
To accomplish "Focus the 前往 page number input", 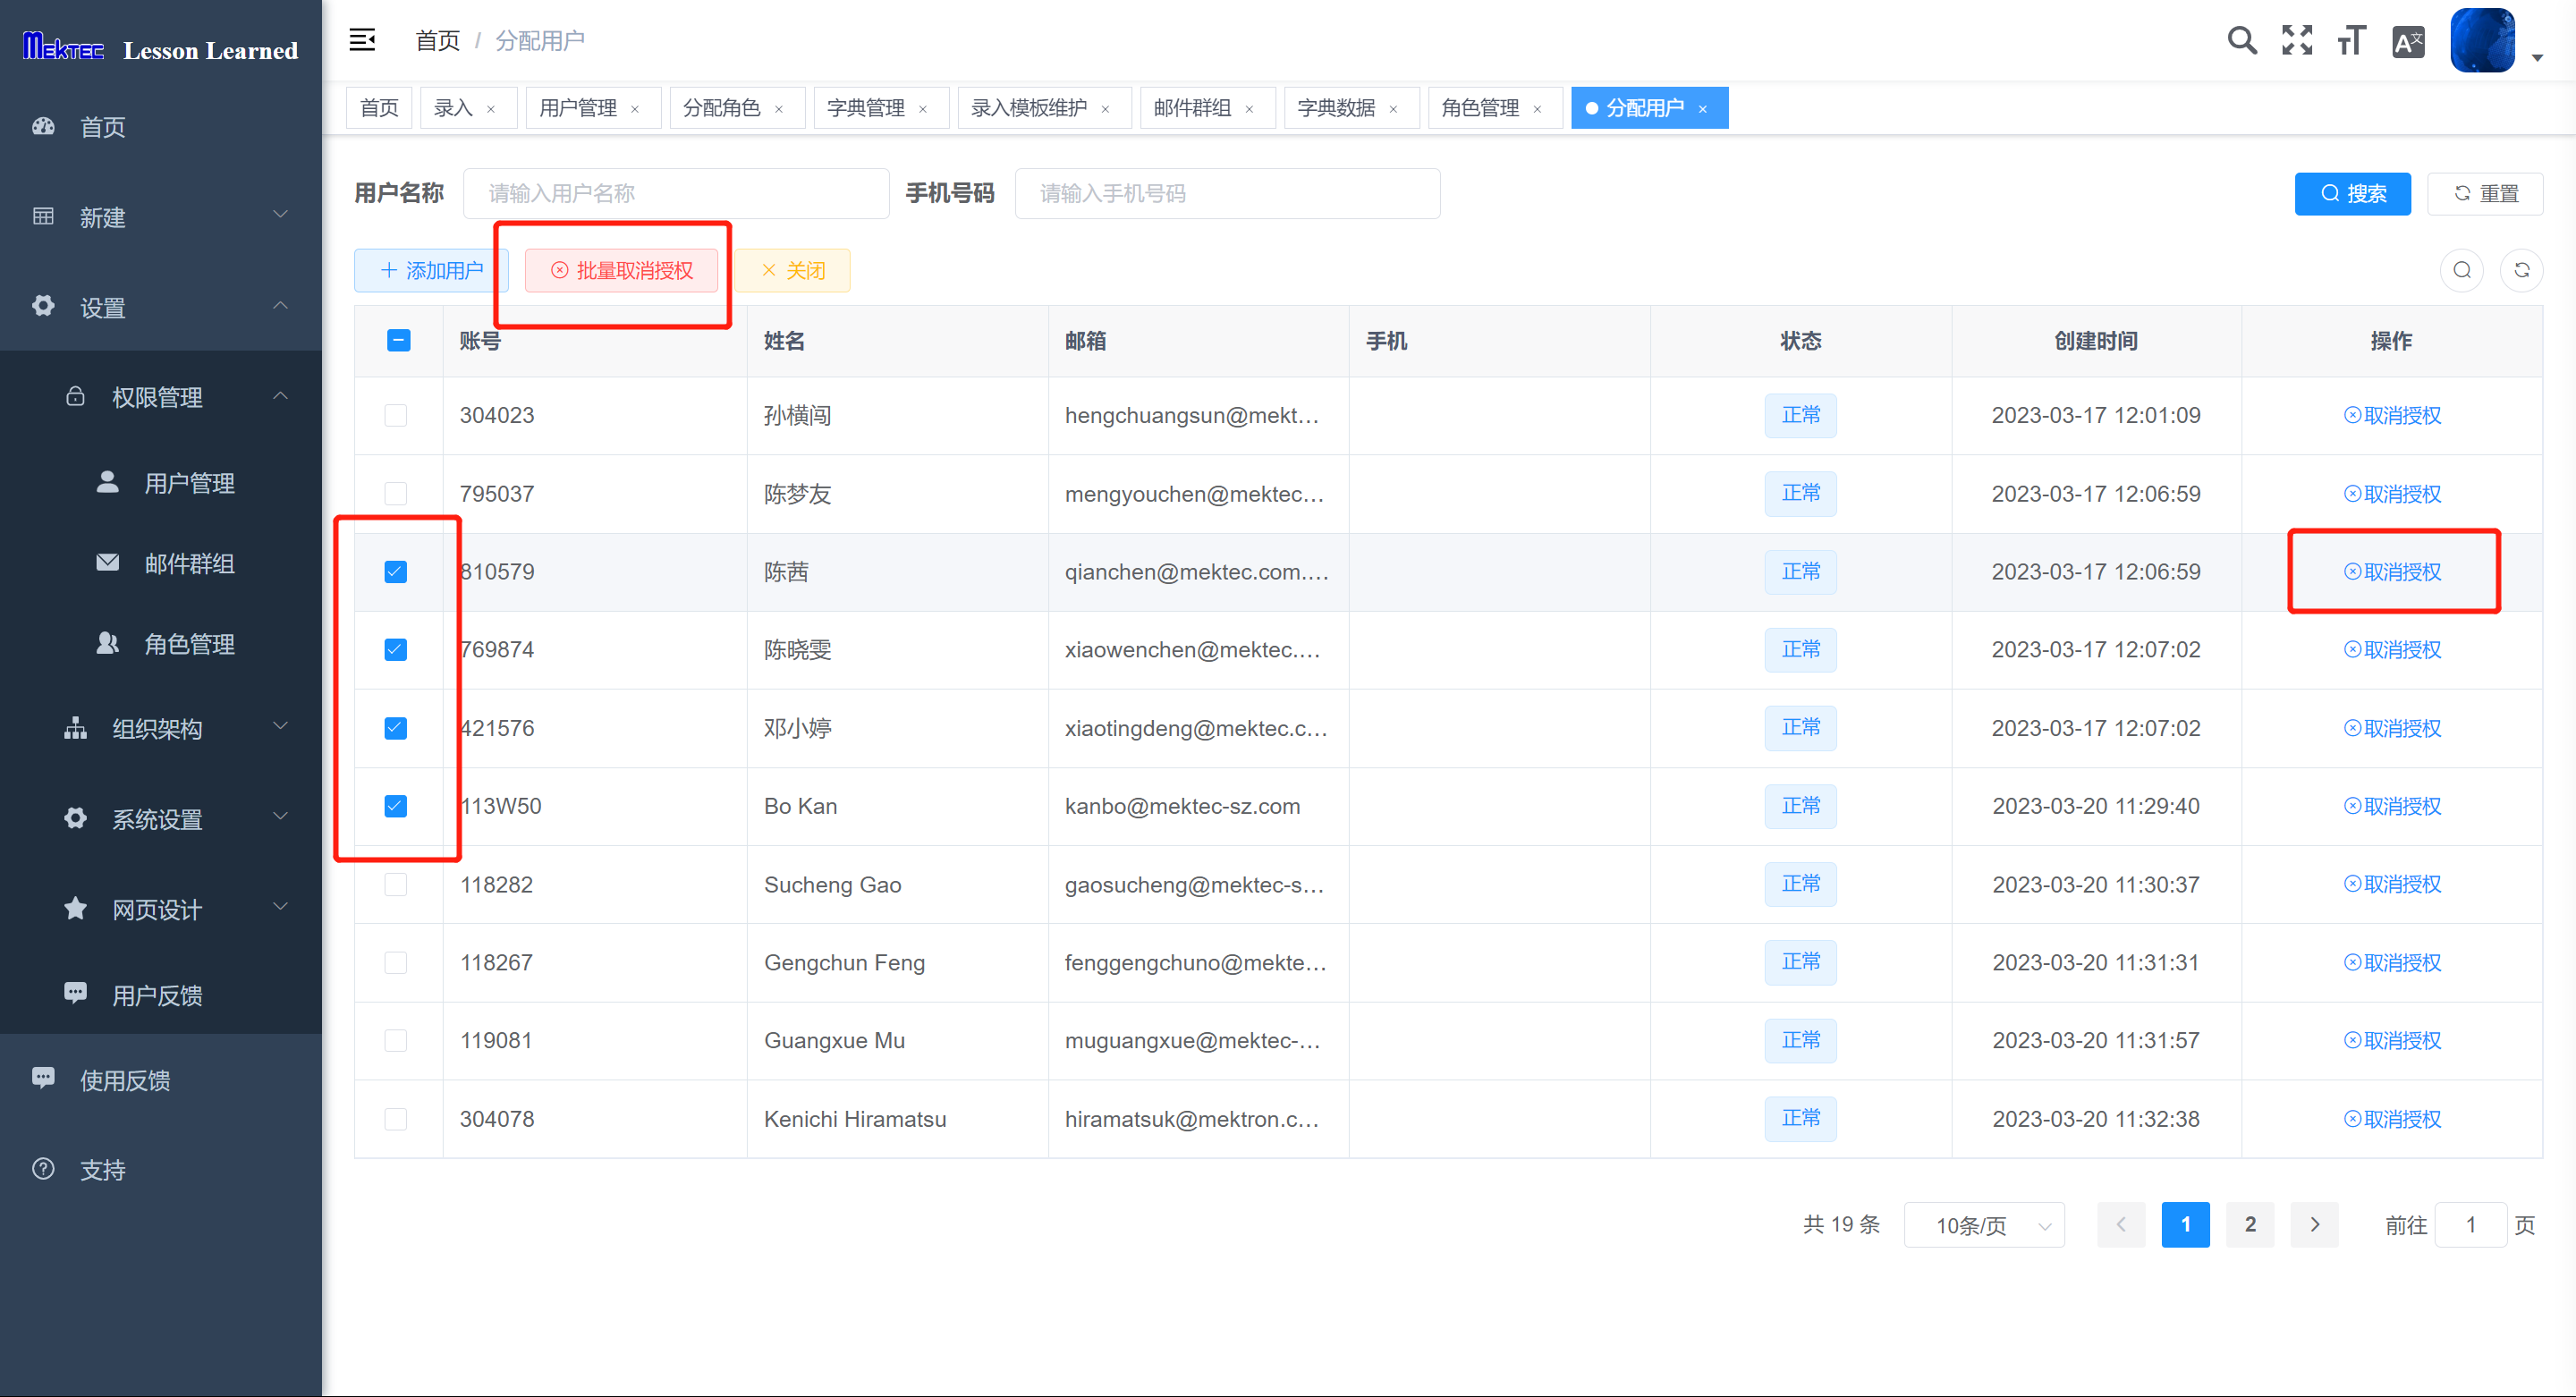I will tap(2470, 1224).
